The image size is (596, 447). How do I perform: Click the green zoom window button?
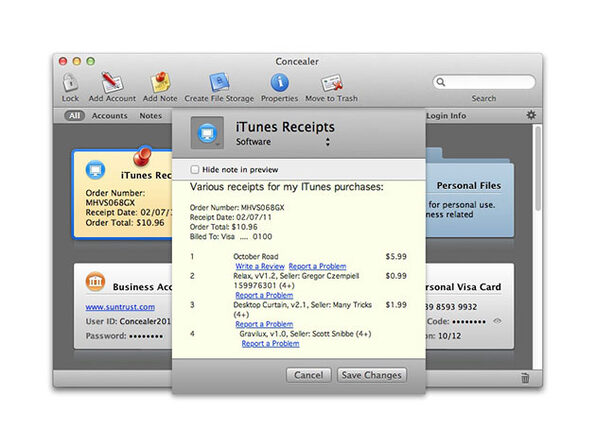pyautogui.click(x=90, y=61)
